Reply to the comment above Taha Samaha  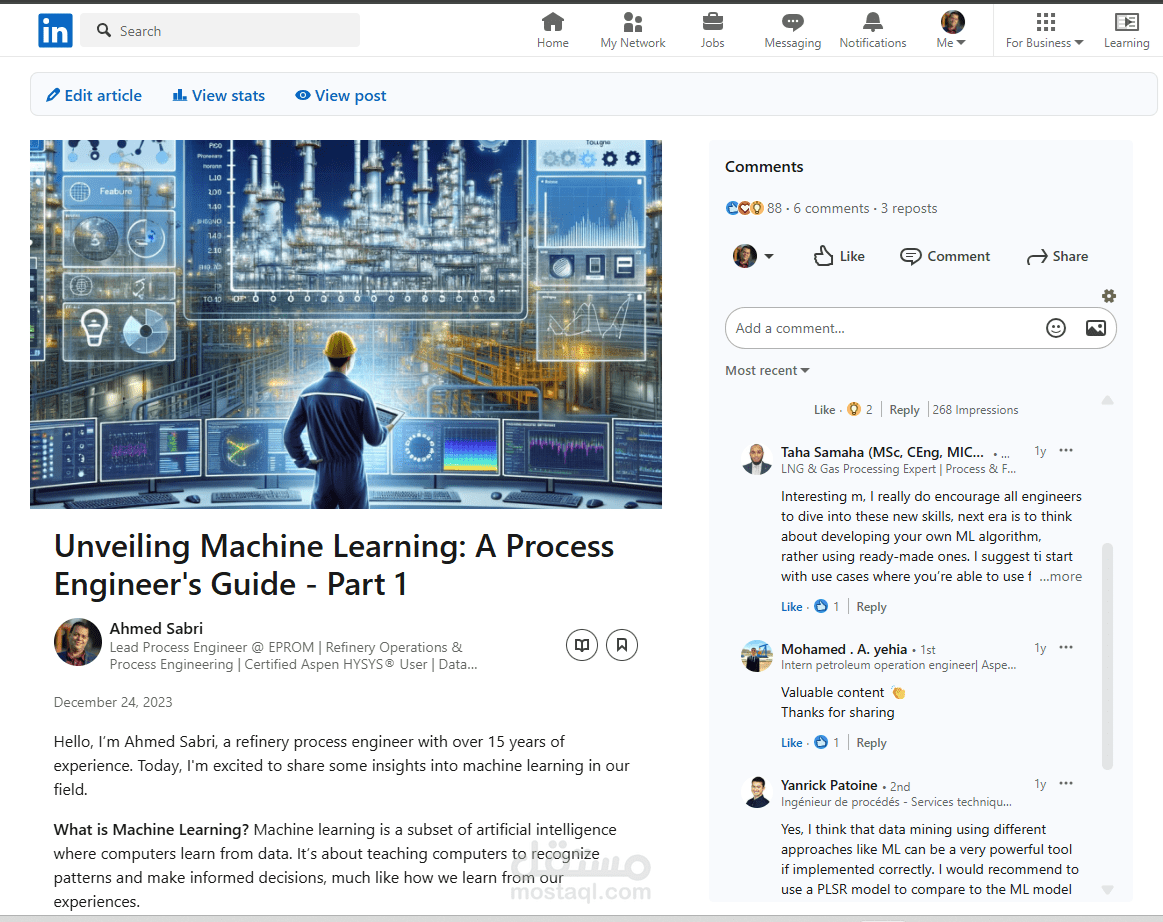point(904,409)
